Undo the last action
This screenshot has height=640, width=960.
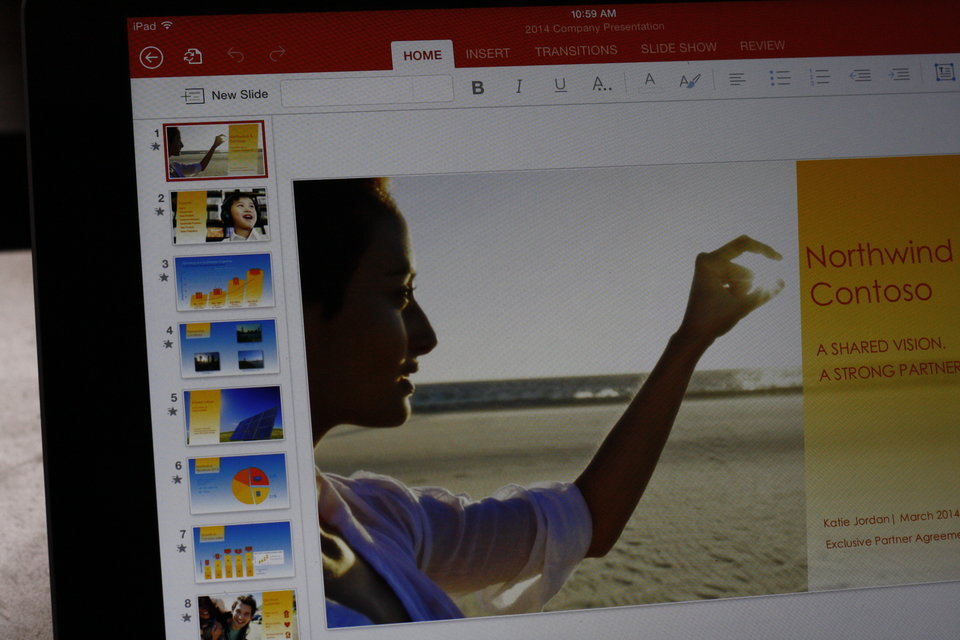[x=235, y=55]
